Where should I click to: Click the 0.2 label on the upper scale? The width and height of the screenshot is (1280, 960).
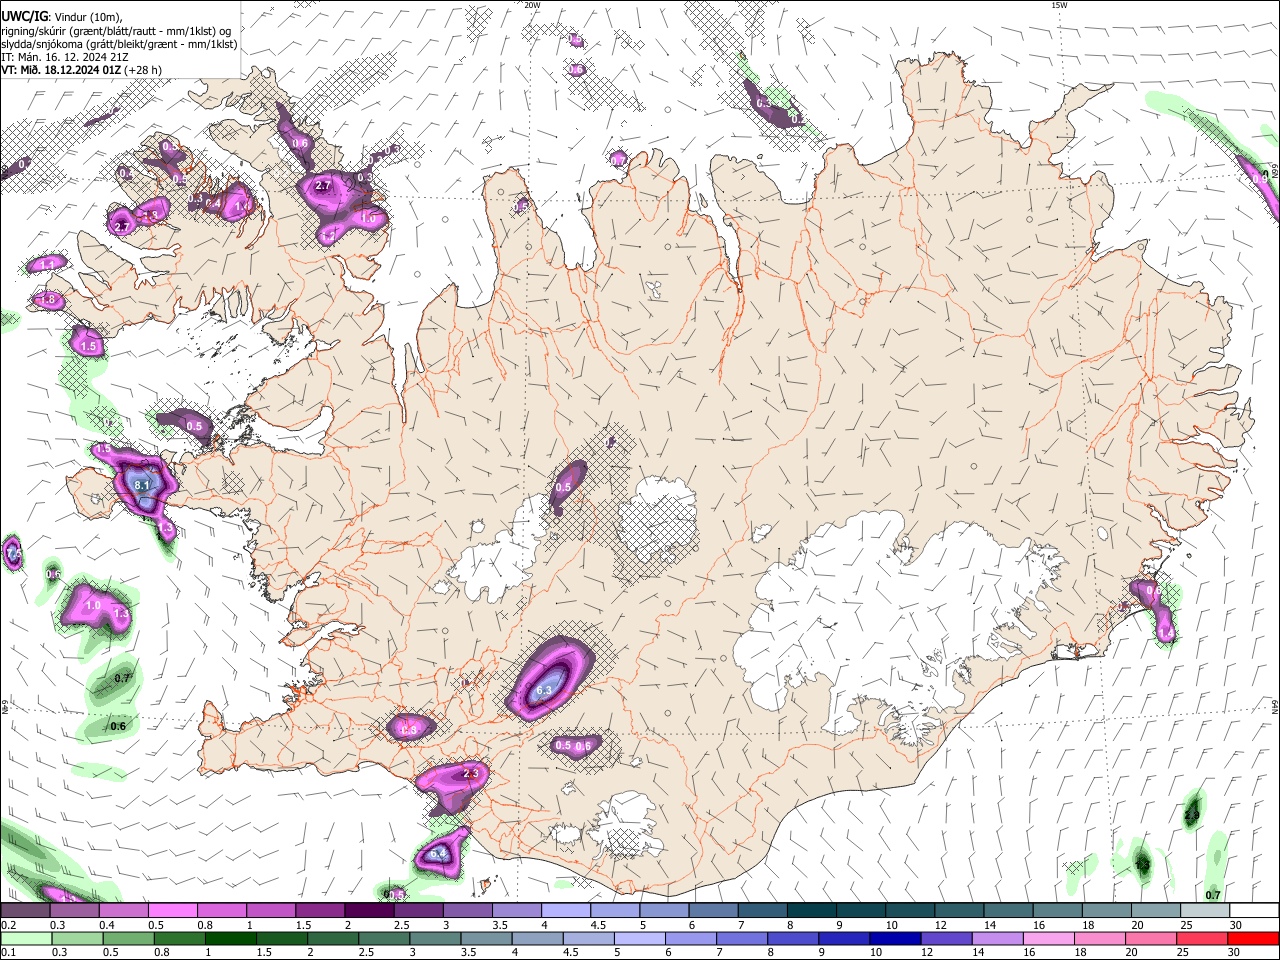[7, 925]
